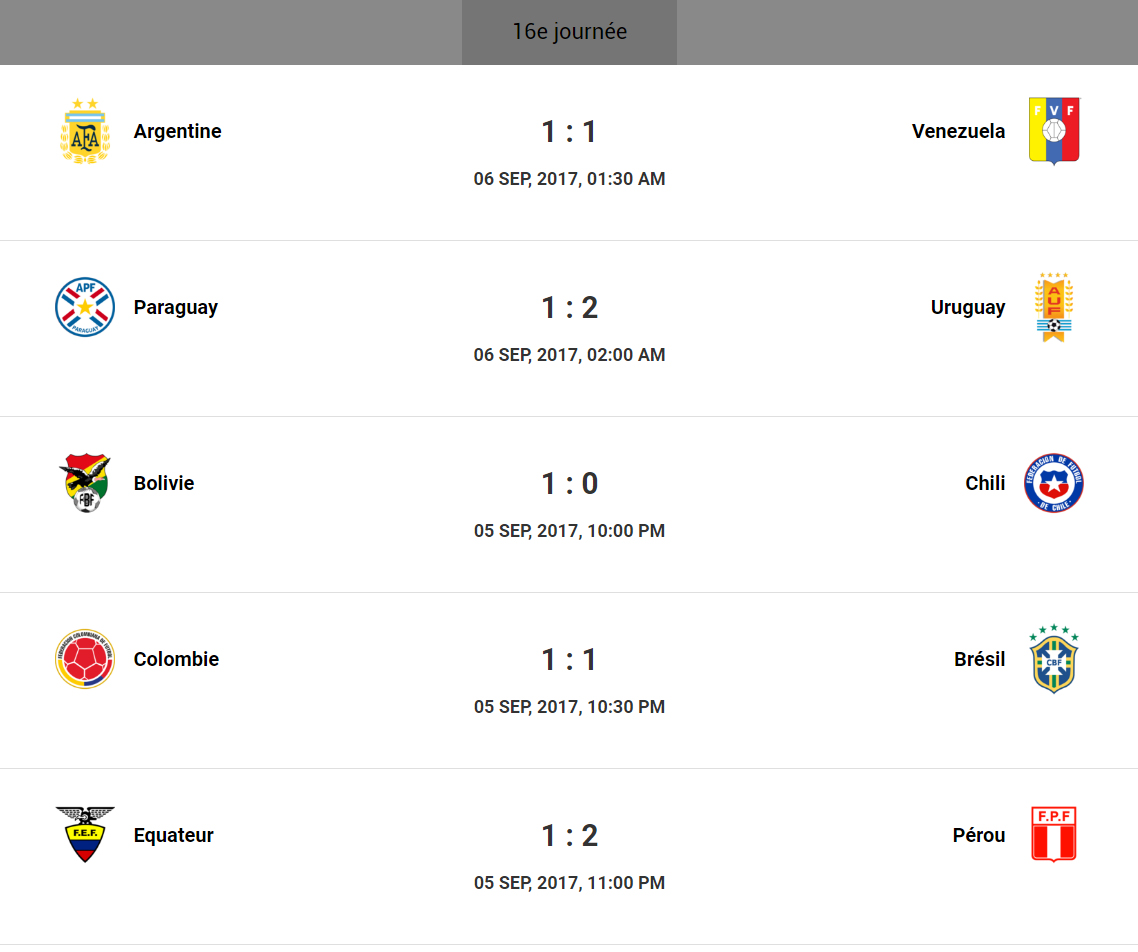This screenshot has width=1138, height=952.
Task: Click the Brazil CBF crest
Action: 1054,659
